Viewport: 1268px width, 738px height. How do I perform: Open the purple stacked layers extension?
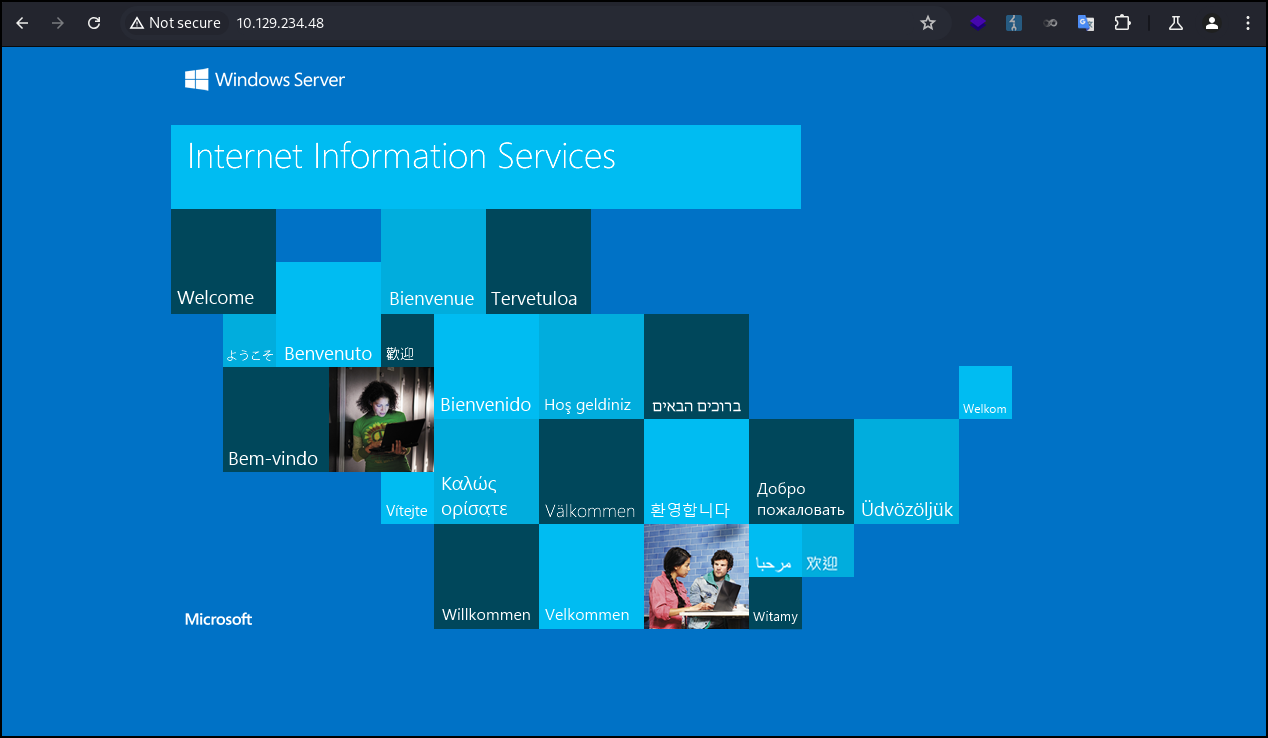coord(977,23)
